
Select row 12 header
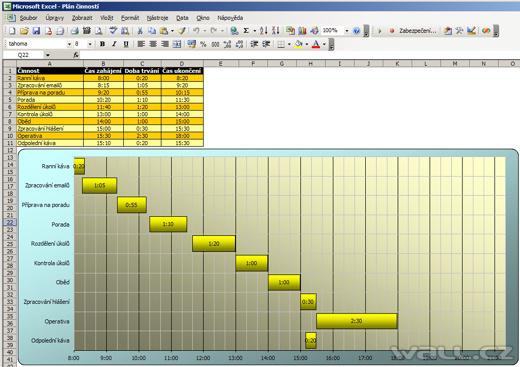tap(10, 150)
